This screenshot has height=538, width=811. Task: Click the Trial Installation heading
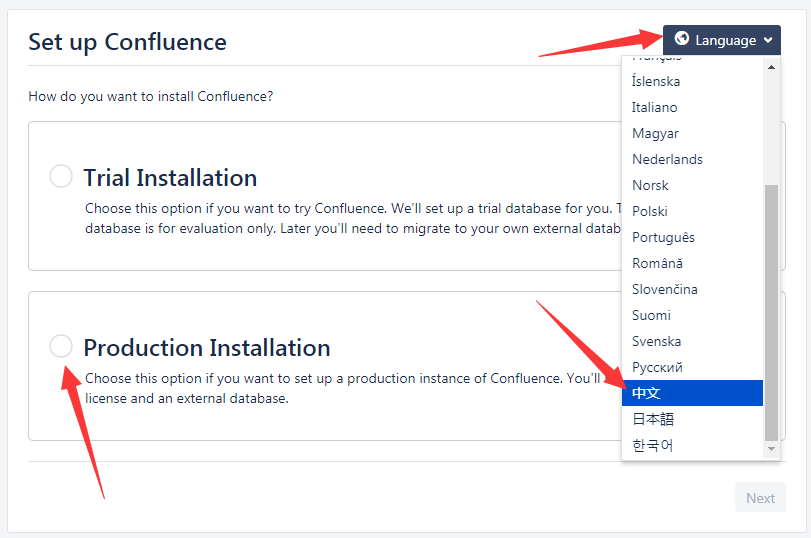170,177
